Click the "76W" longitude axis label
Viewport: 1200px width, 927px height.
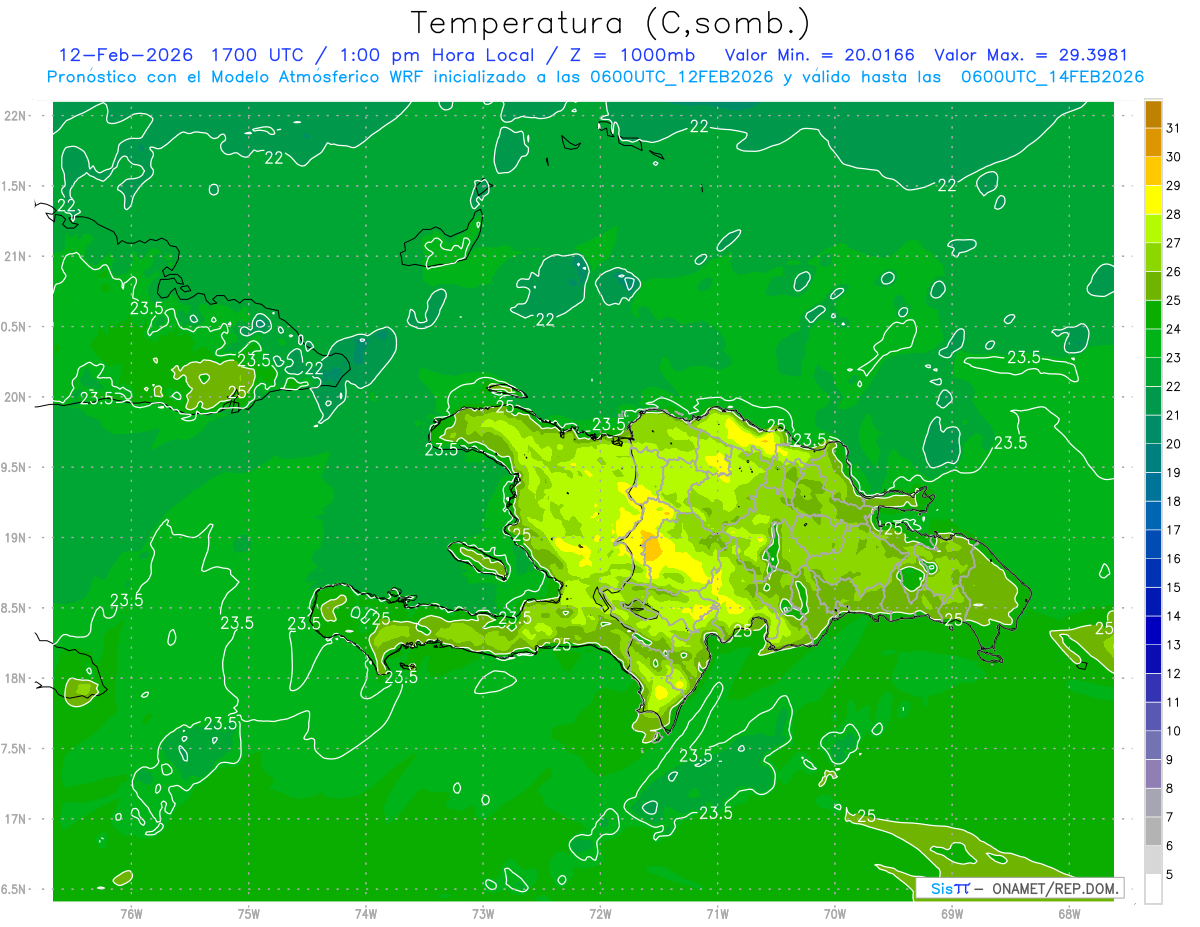pyautogui.click(x=131, y=913)
